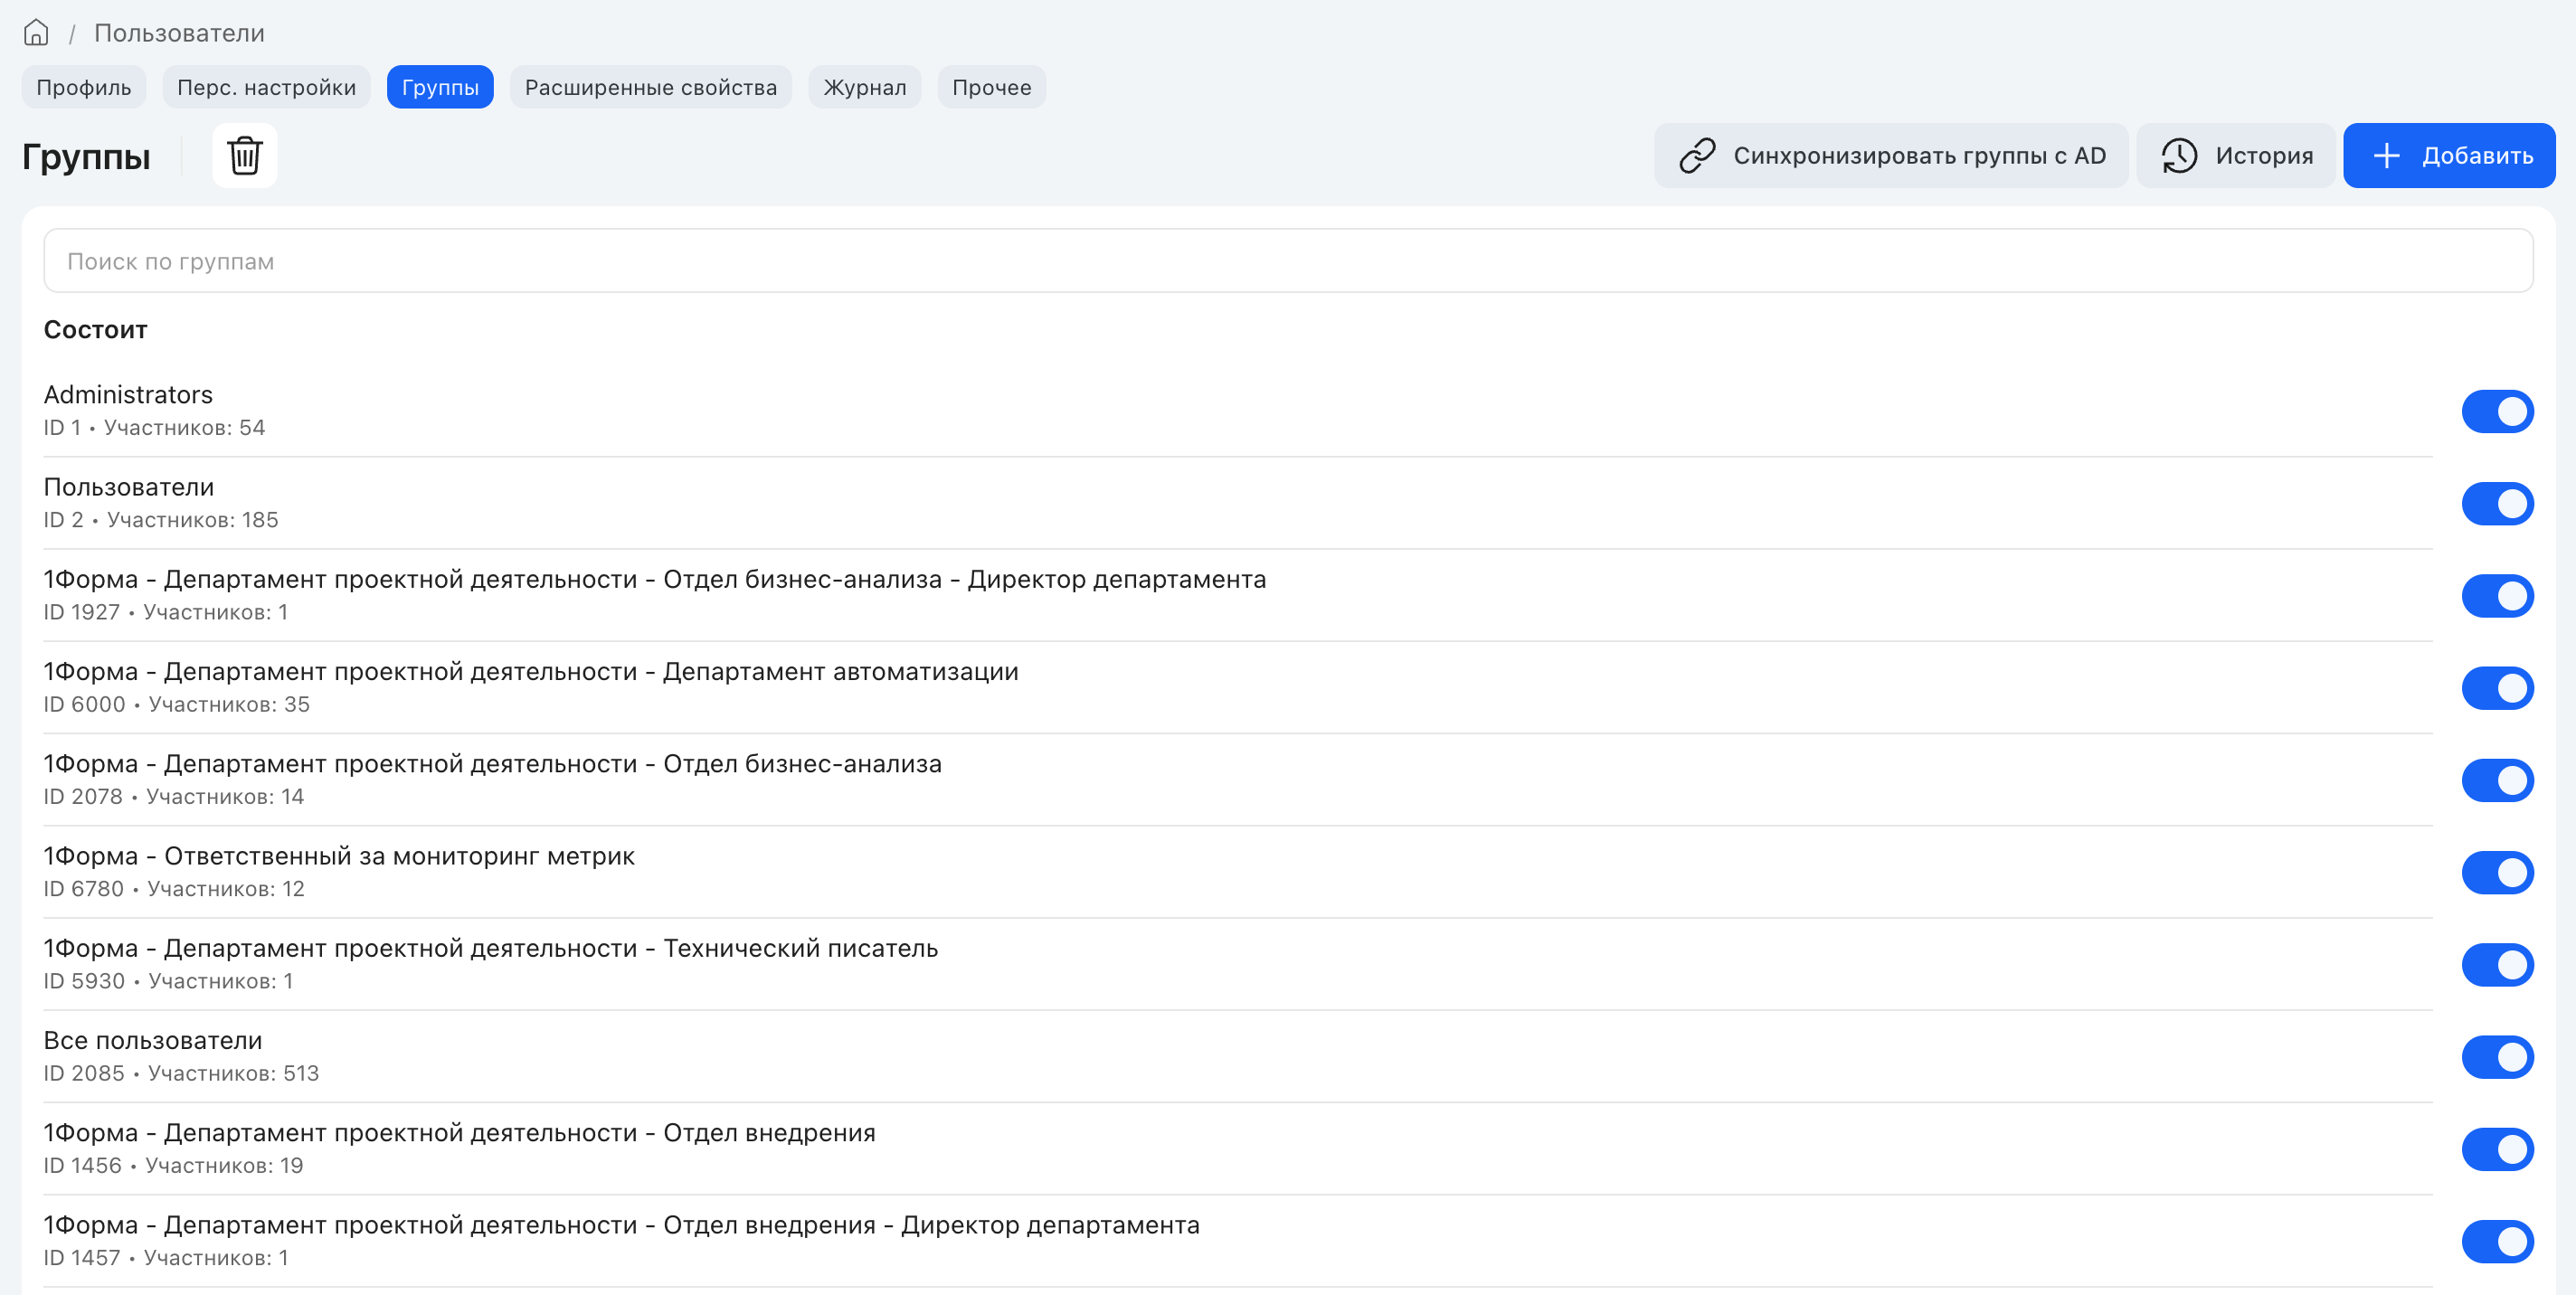Toggle Департамент автоматизации group switch
Screen dimensions: 2576x1295
(2498, 689)
